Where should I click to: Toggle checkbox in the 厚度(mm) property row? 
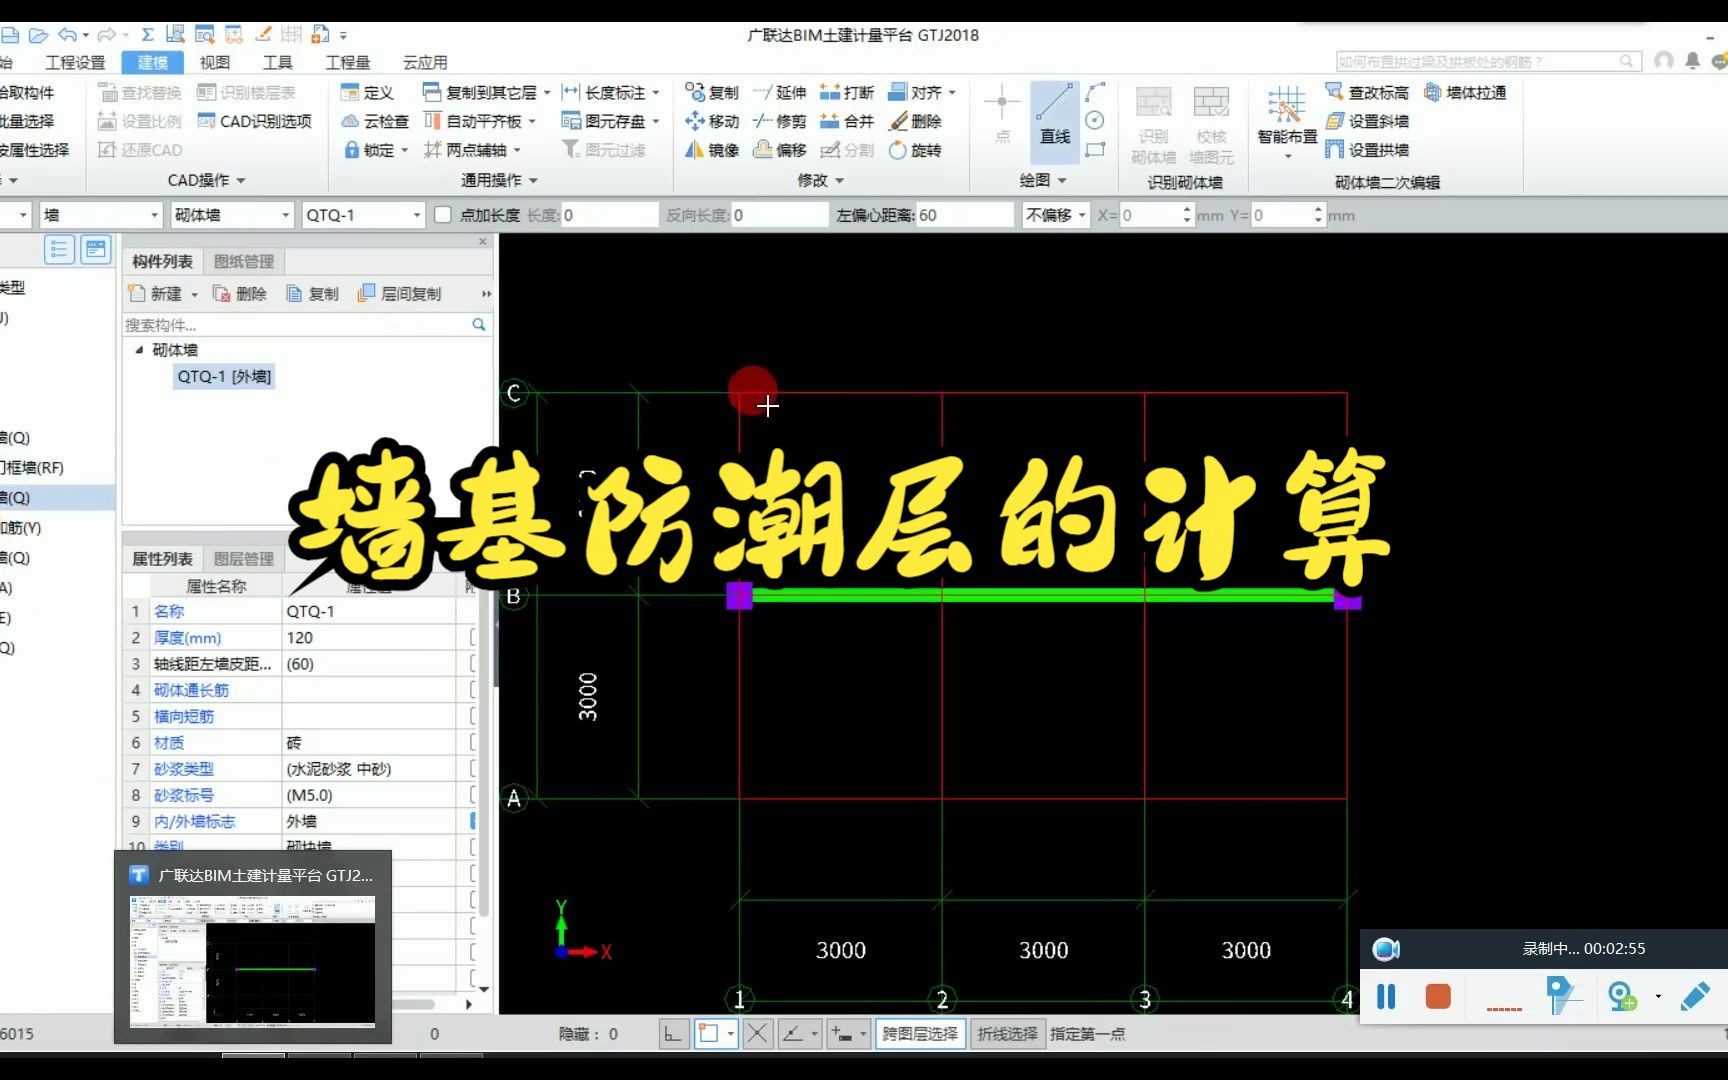coord(473,637)
